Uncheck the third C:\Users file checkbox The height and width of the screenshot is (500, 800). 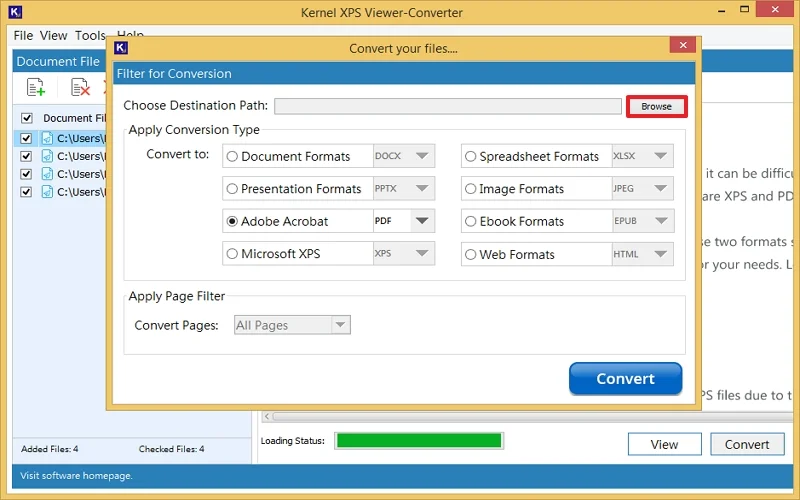[26, 174]
